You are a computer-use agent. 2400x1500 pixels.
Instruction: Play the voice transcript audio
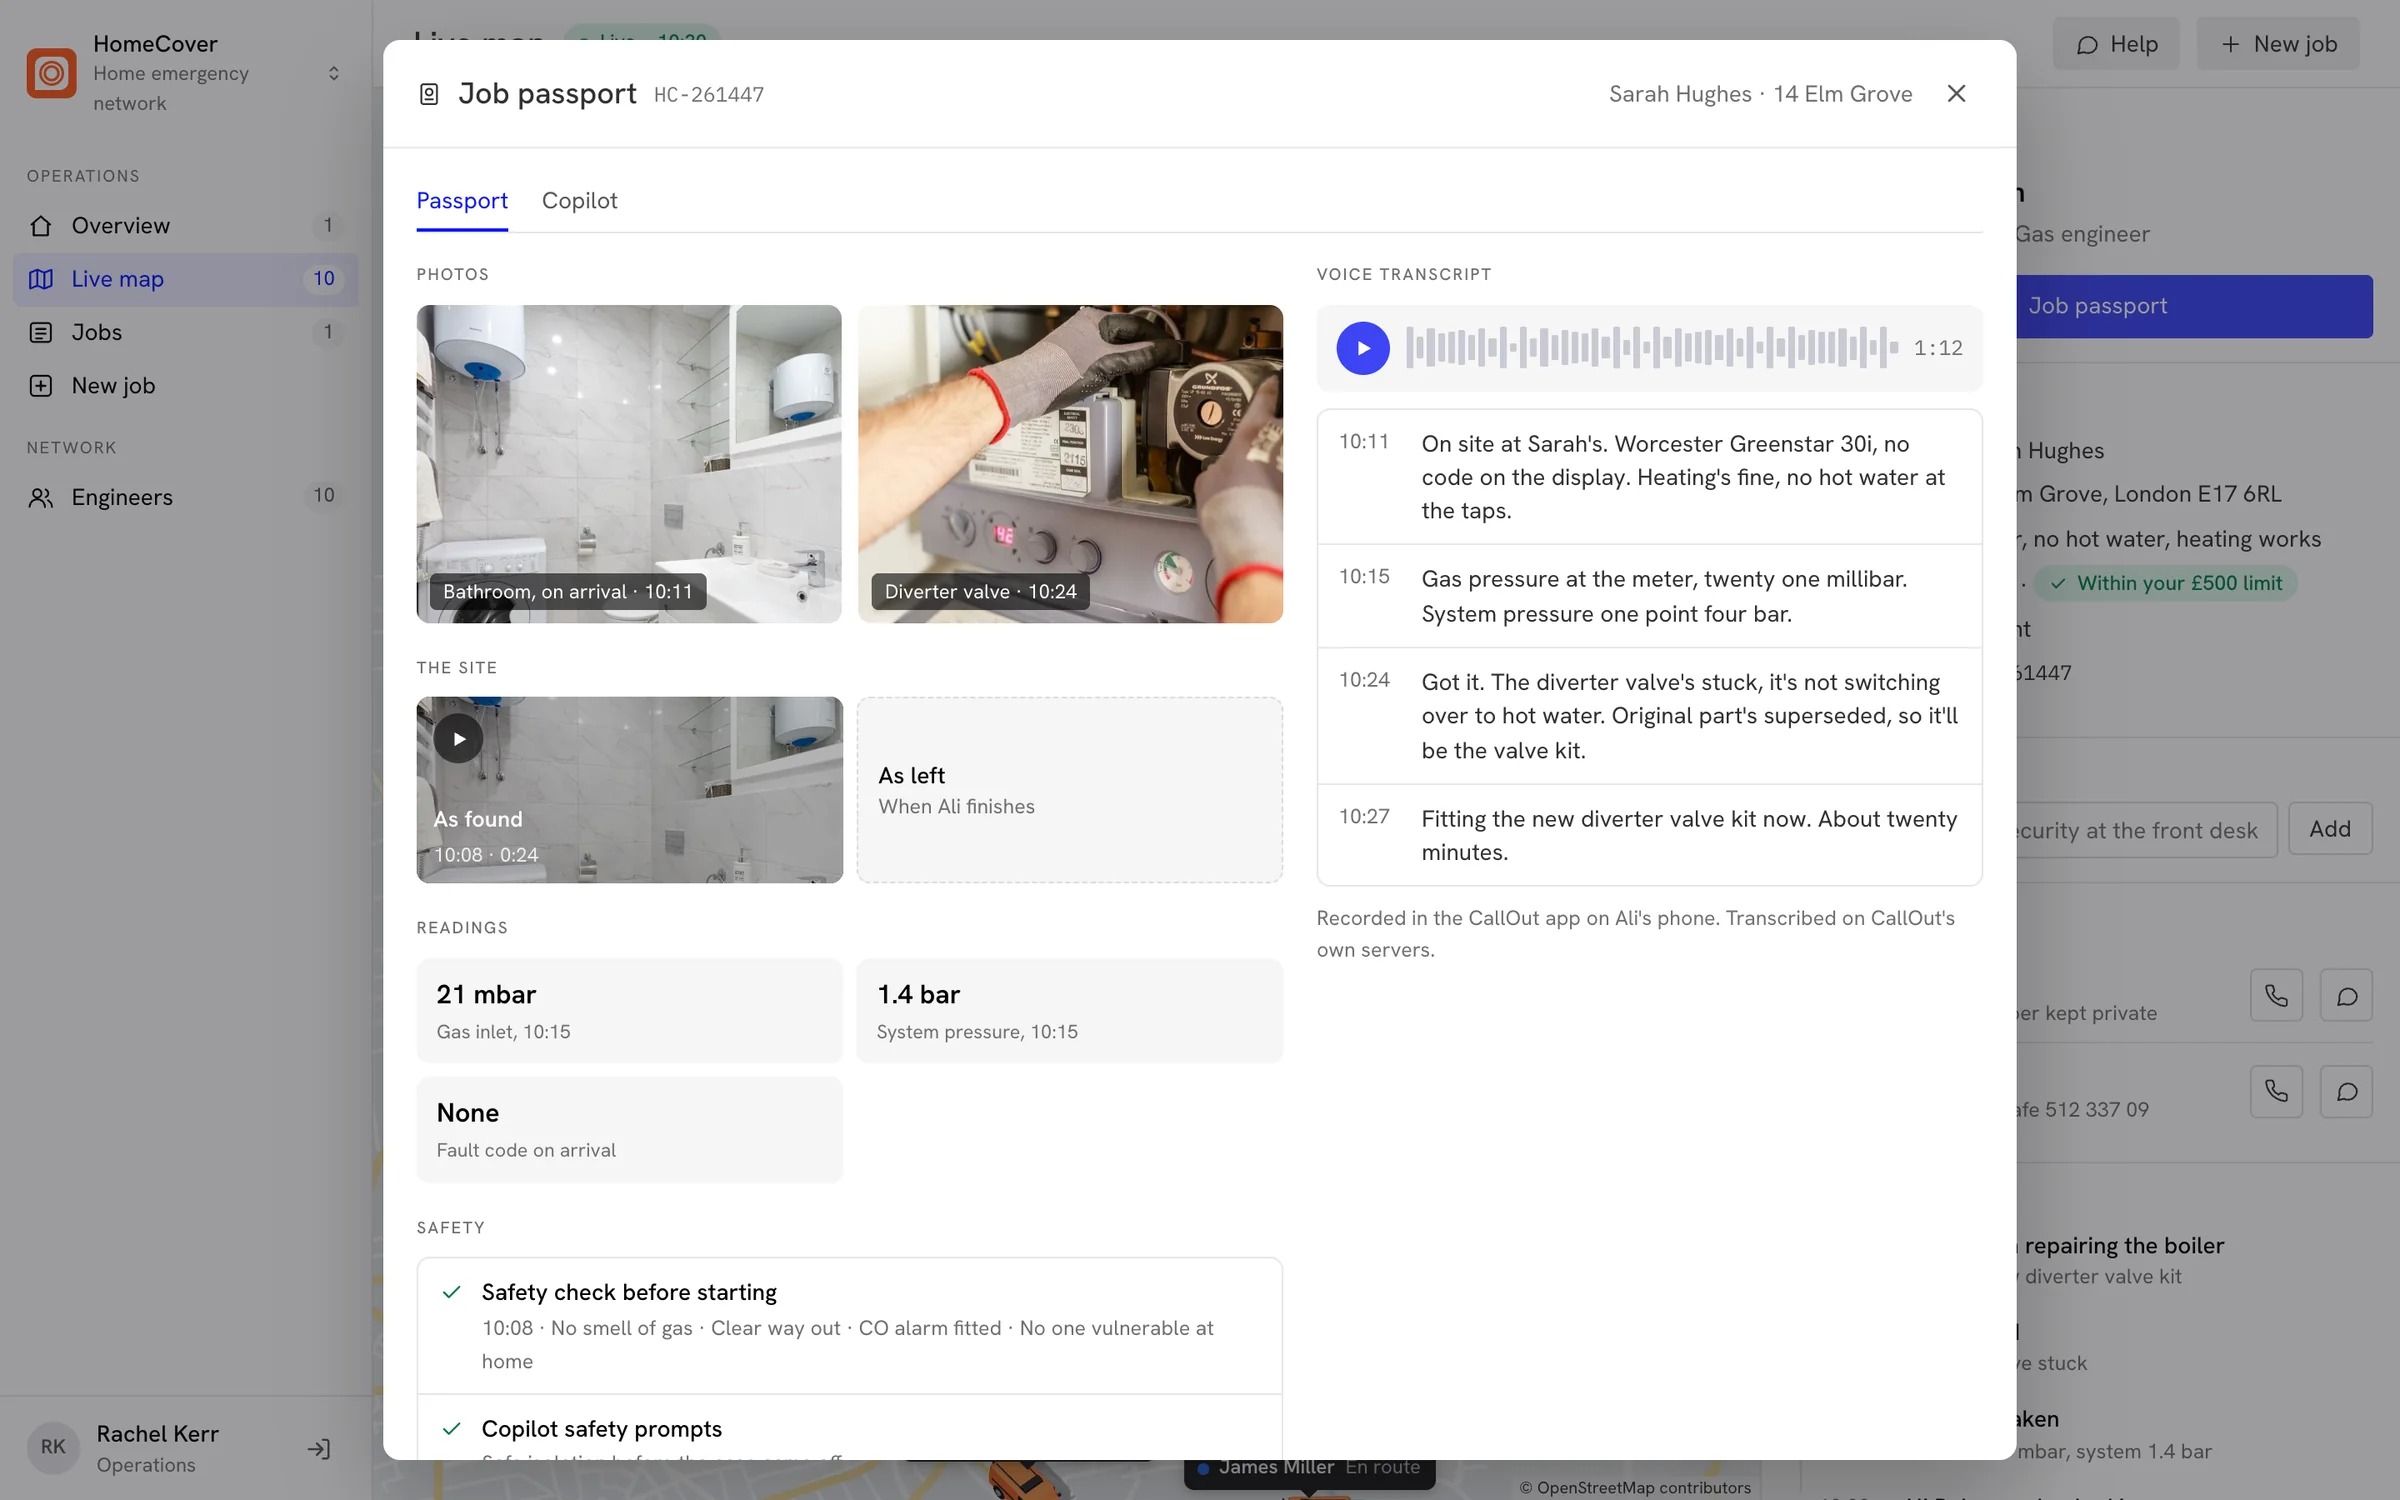click(1363, 348)
